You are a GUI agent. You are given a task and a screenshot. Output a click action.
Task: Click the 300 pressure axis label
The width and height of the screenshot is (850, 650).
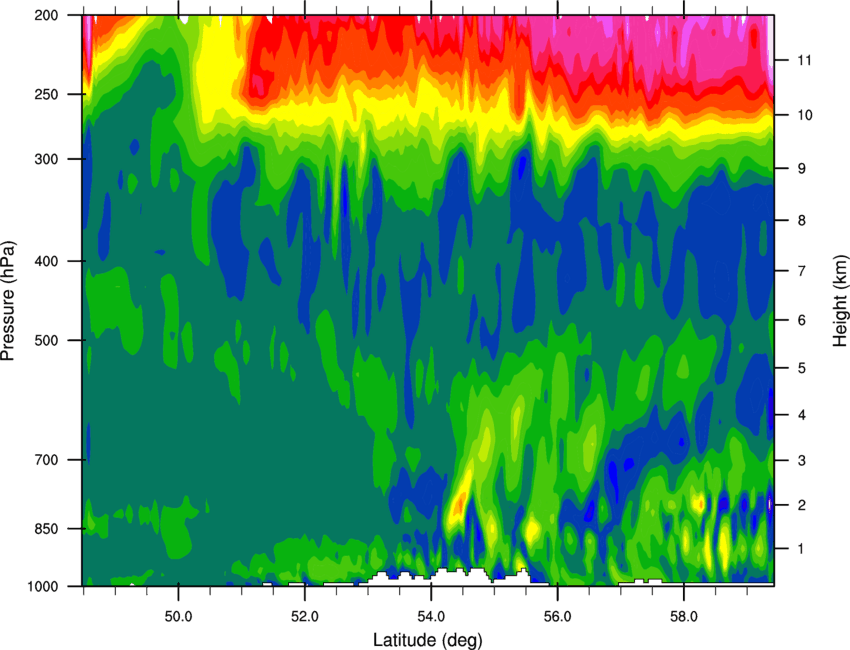[46, 159]
